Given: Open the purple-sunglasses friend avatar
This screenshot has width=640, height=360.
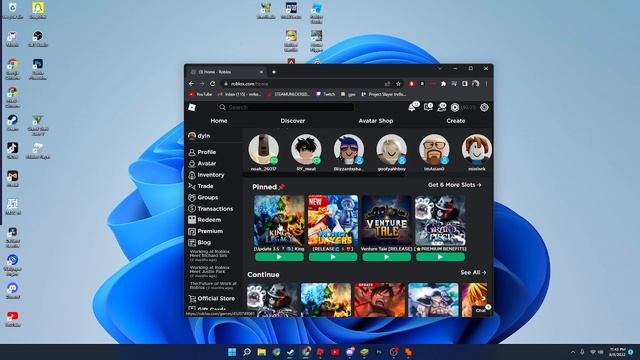Looking at the screenshot, I should (349, 150).
